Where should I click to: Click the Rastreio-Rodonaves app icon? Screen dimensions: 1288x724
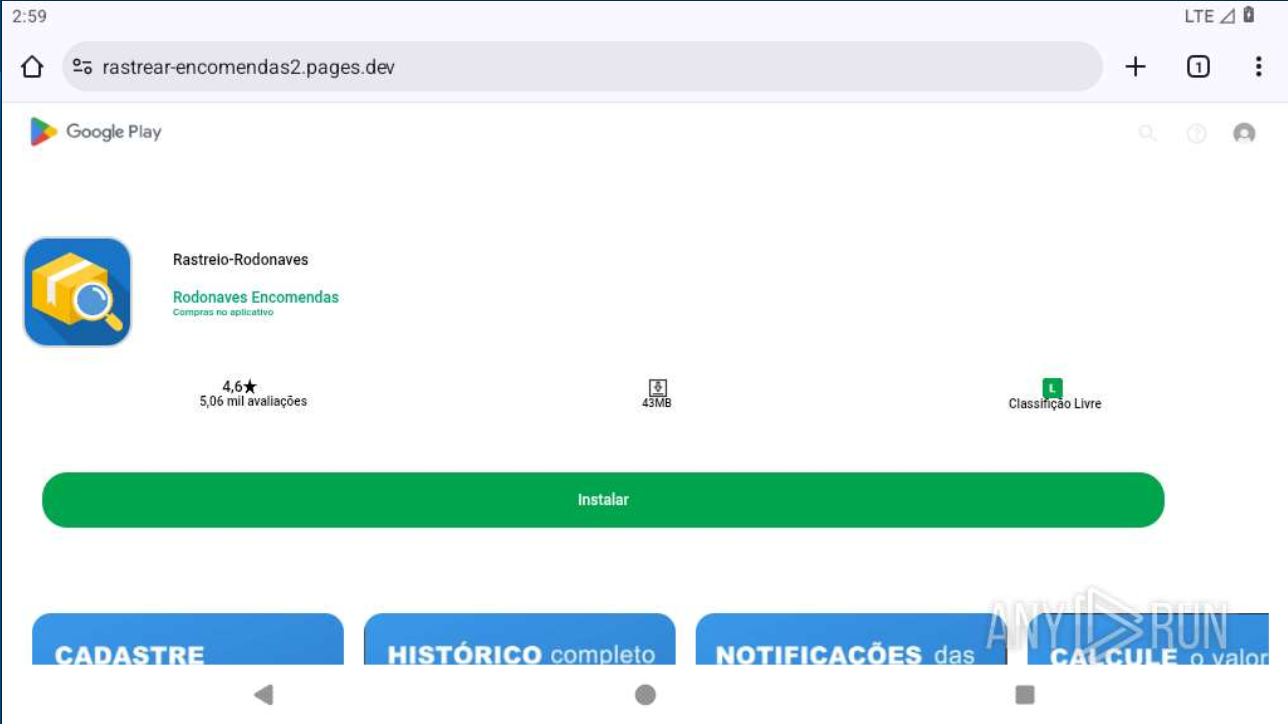77,292
